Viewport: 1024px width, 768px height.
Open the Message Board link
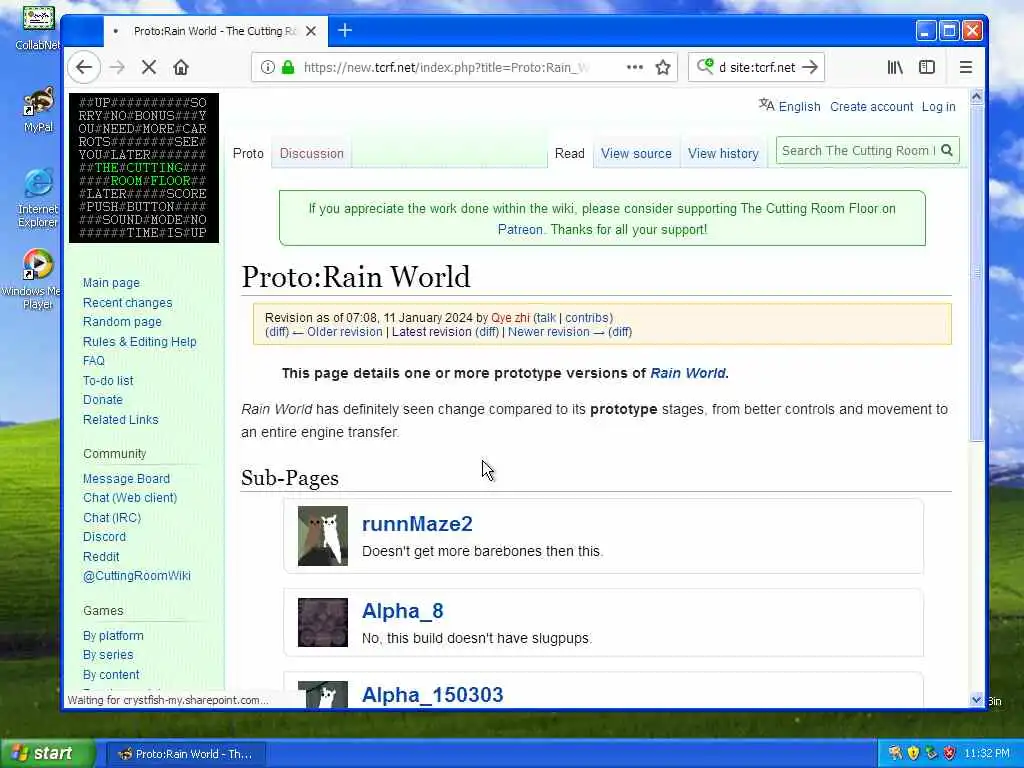(x=126, y=479)
